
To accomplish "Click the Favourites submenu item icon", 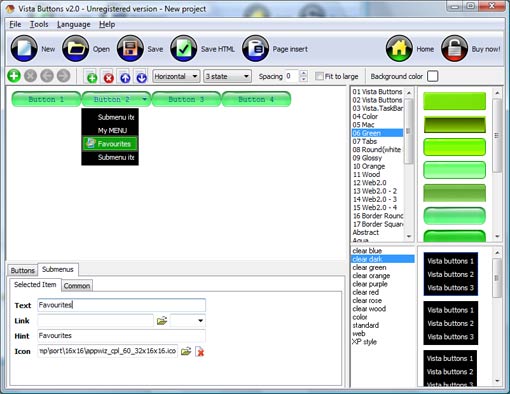I will tap(90, 143).
